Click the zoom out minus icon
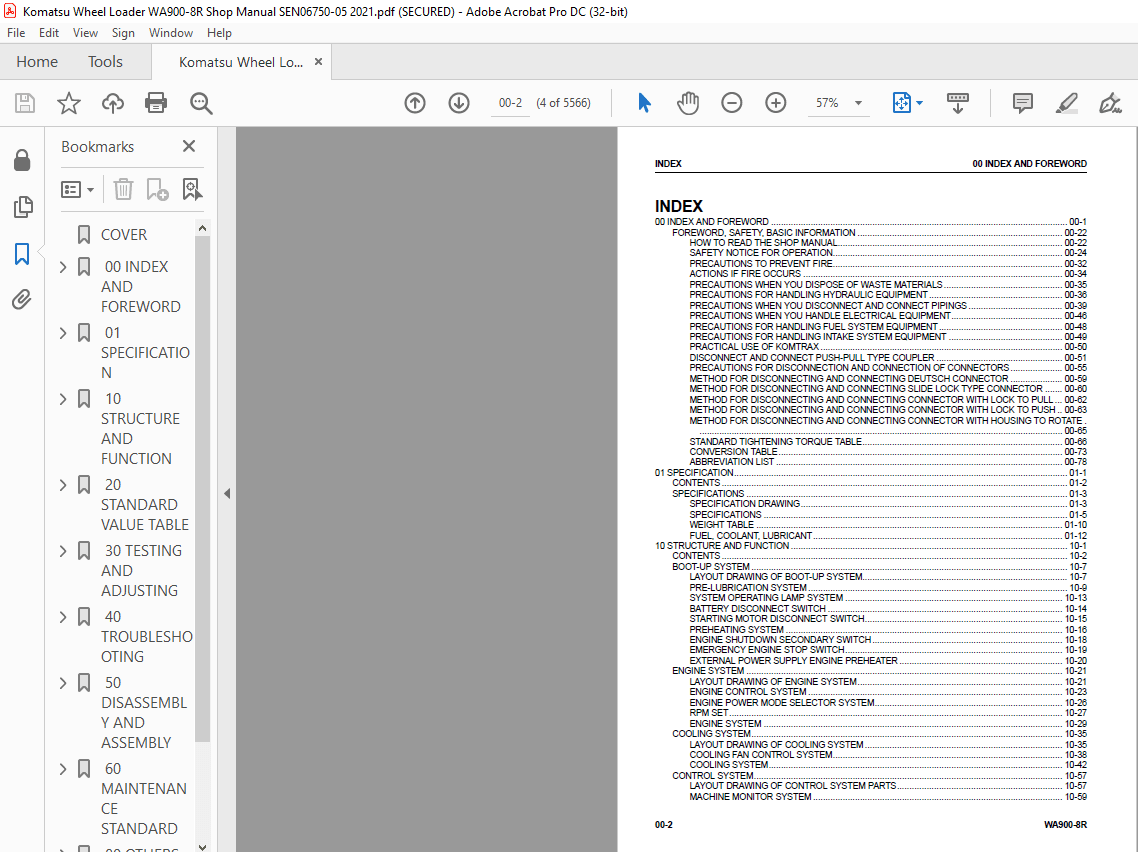The width and height of the screenshot is (1138, 852). (x=732, y=103)
